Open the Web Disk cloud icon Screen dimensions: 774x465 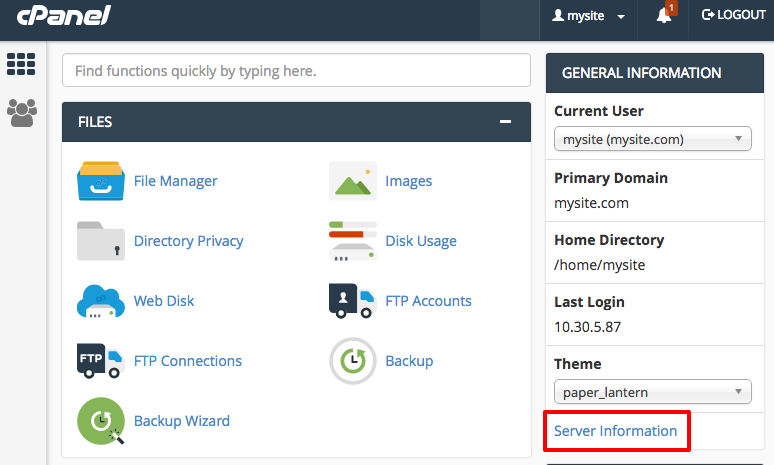[x=101, y=301]
